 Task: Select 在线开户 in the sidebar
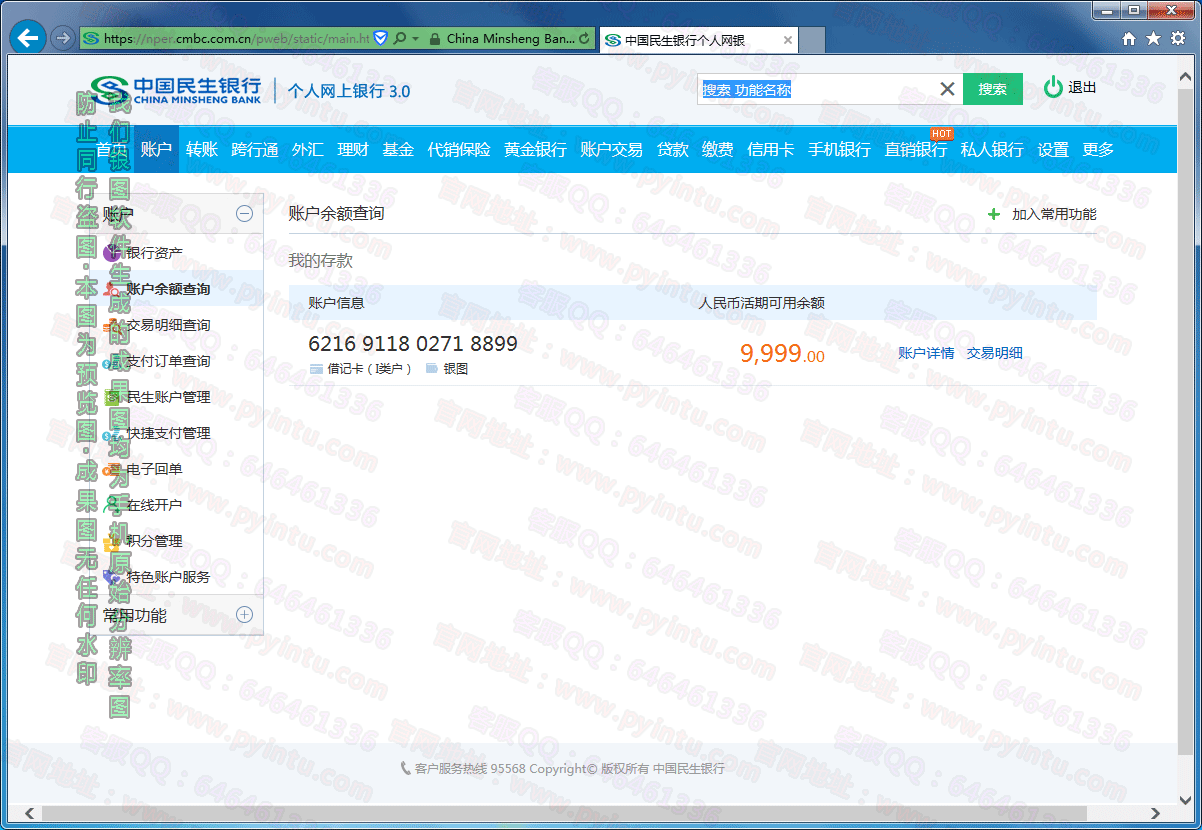coord(155,505)
